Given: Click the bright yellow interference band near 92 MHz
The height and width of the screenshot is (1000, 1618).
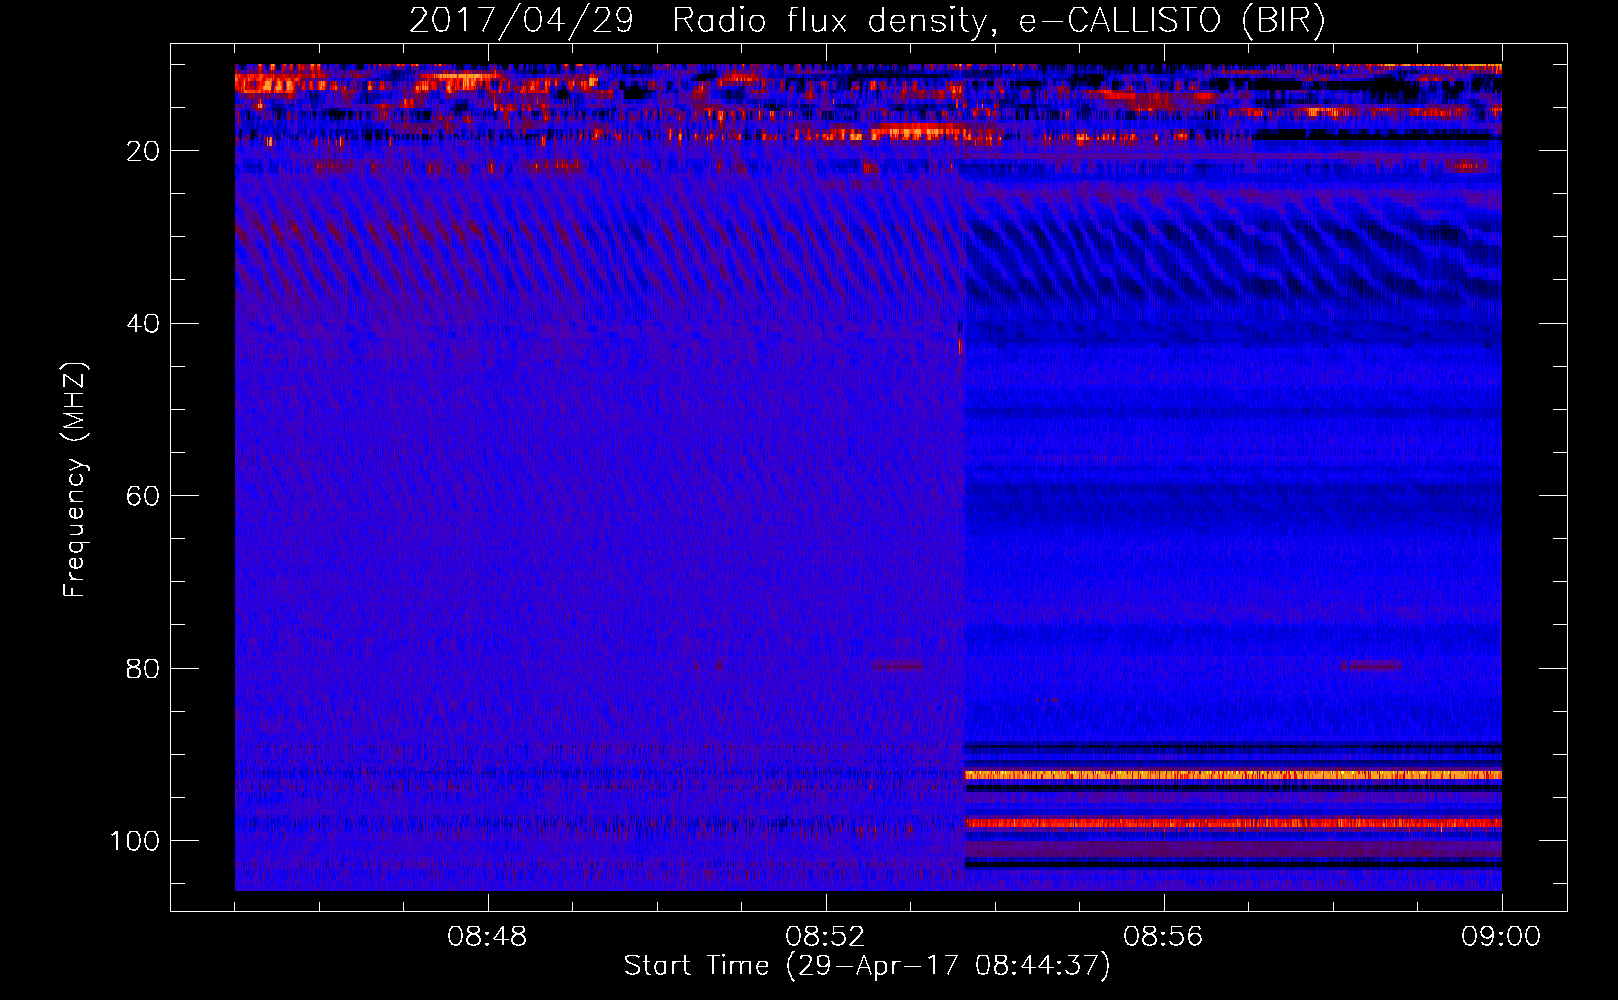Looking at the screenshot, I should click(x=1232, y=775).
